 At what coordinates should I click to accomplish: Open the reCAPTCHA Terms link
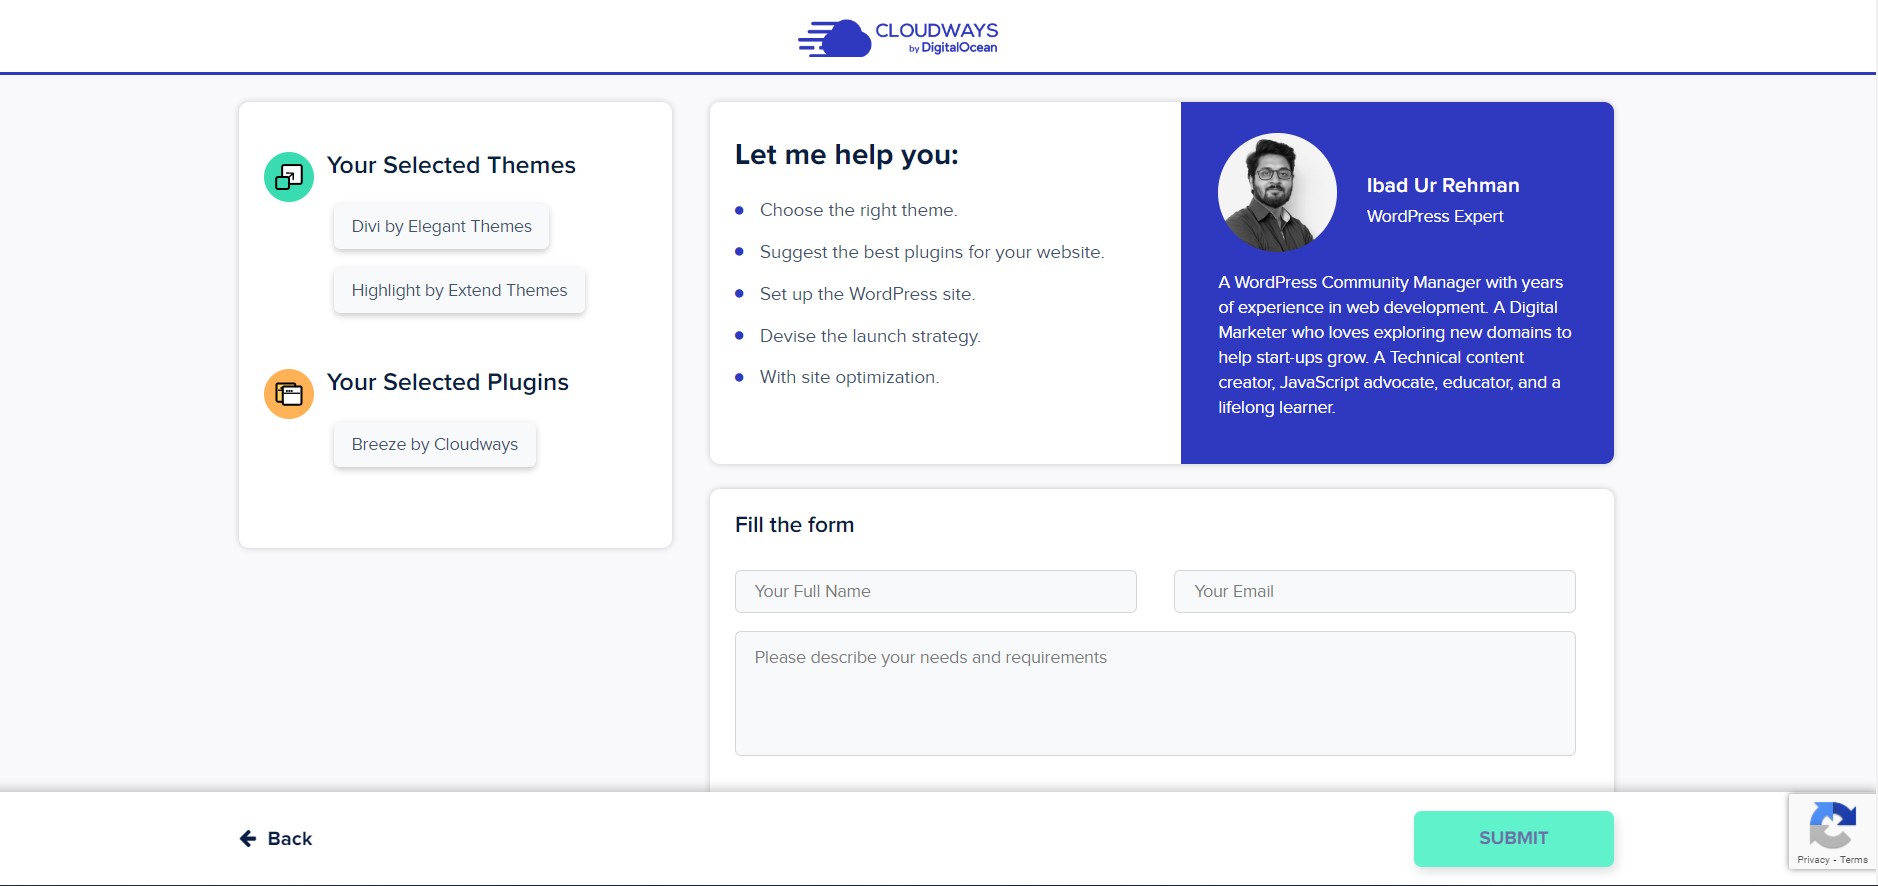(1853, 860)
